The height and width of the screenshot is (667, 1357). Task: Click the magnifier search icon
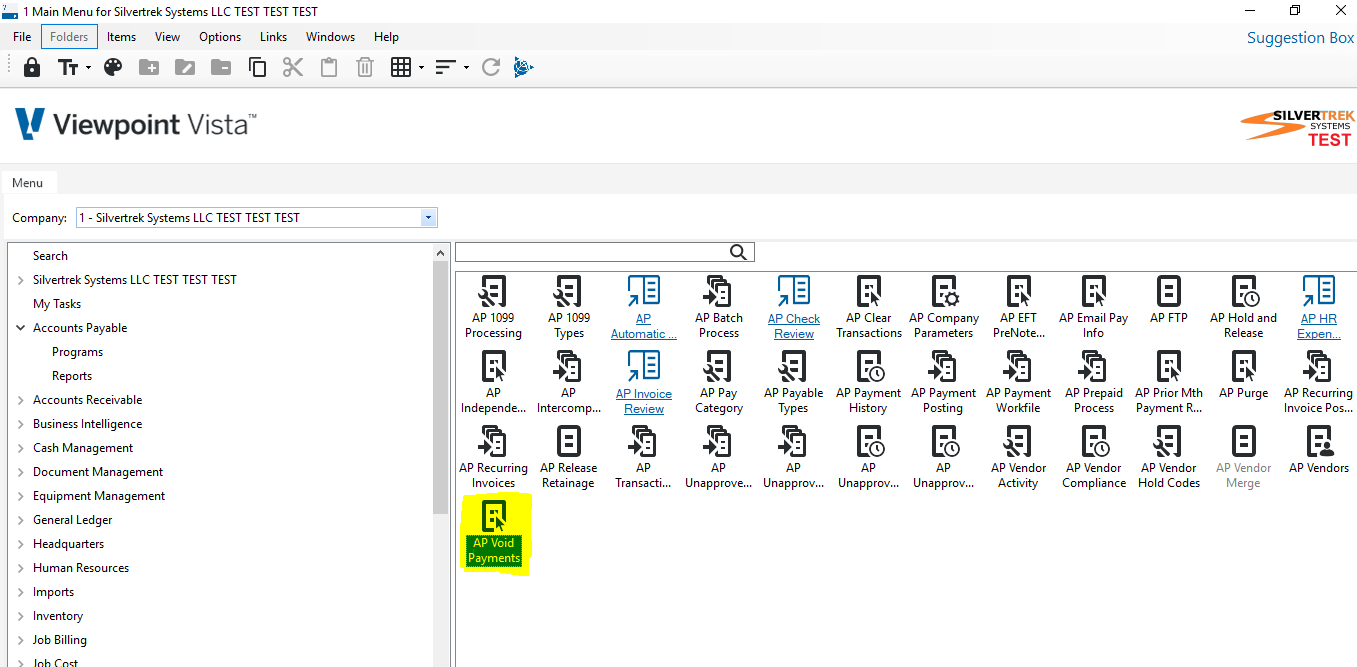click(x=739, y=252)
